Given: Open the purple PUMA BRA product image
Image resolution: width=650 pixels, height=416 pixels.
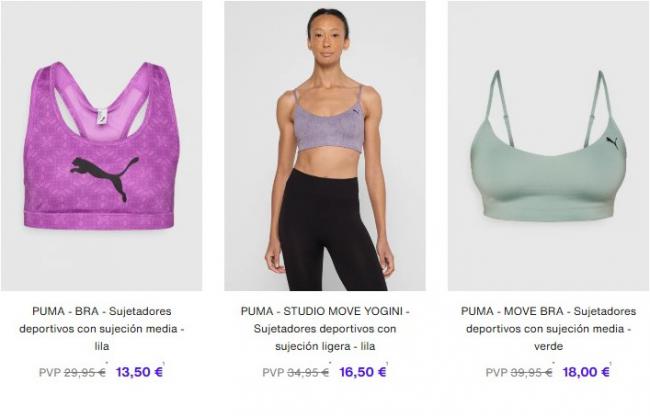Looking at the screenshot, I should [x=102, y=146].
